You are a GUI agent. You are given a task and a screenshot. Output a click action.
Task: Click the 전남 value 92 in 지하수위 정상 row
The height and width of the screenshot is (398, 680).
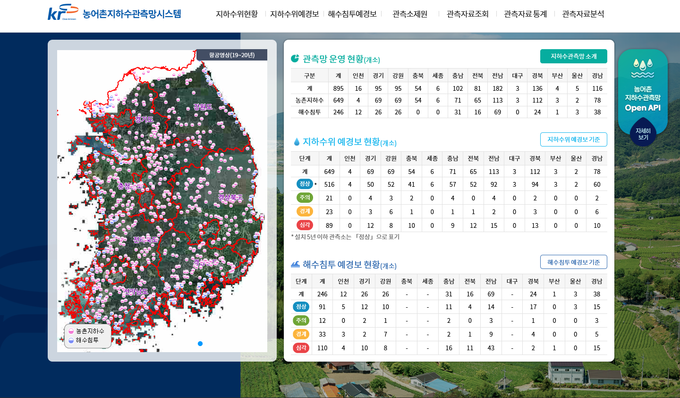click(x=494, y=184)
